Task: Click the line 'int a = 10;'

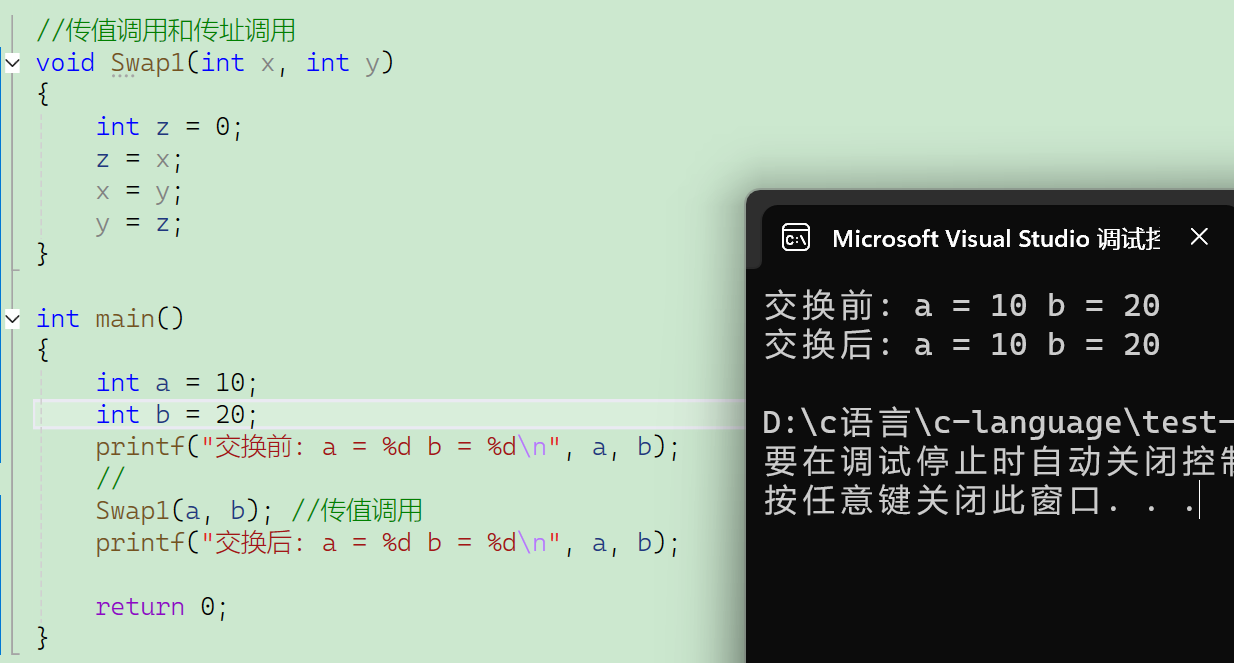Action: [178, 383]
